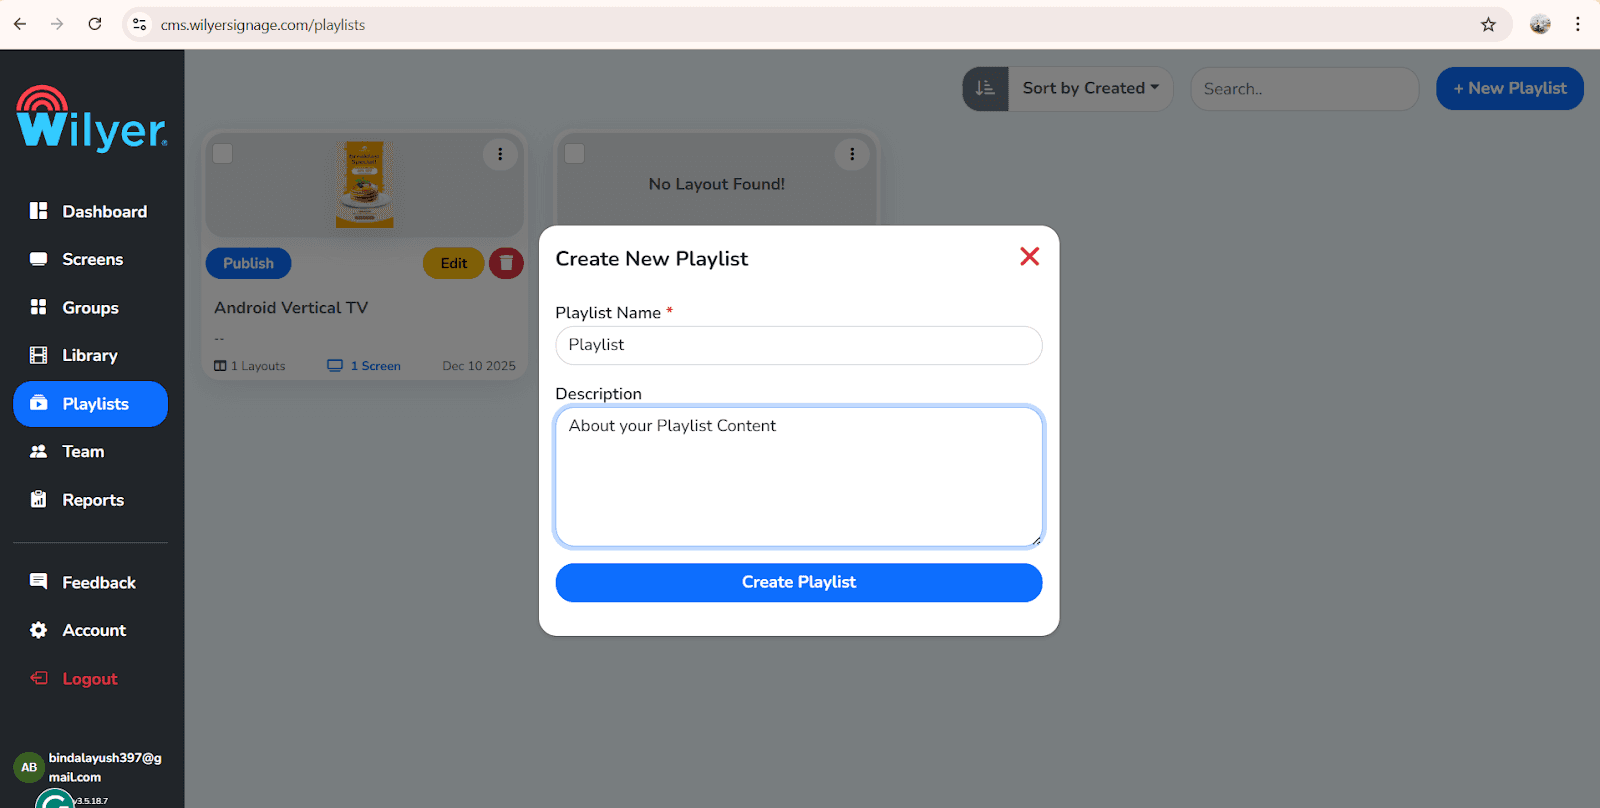Click the Wilyer logo
Viewport: 1600px width, 808px height.
point(92,118)
